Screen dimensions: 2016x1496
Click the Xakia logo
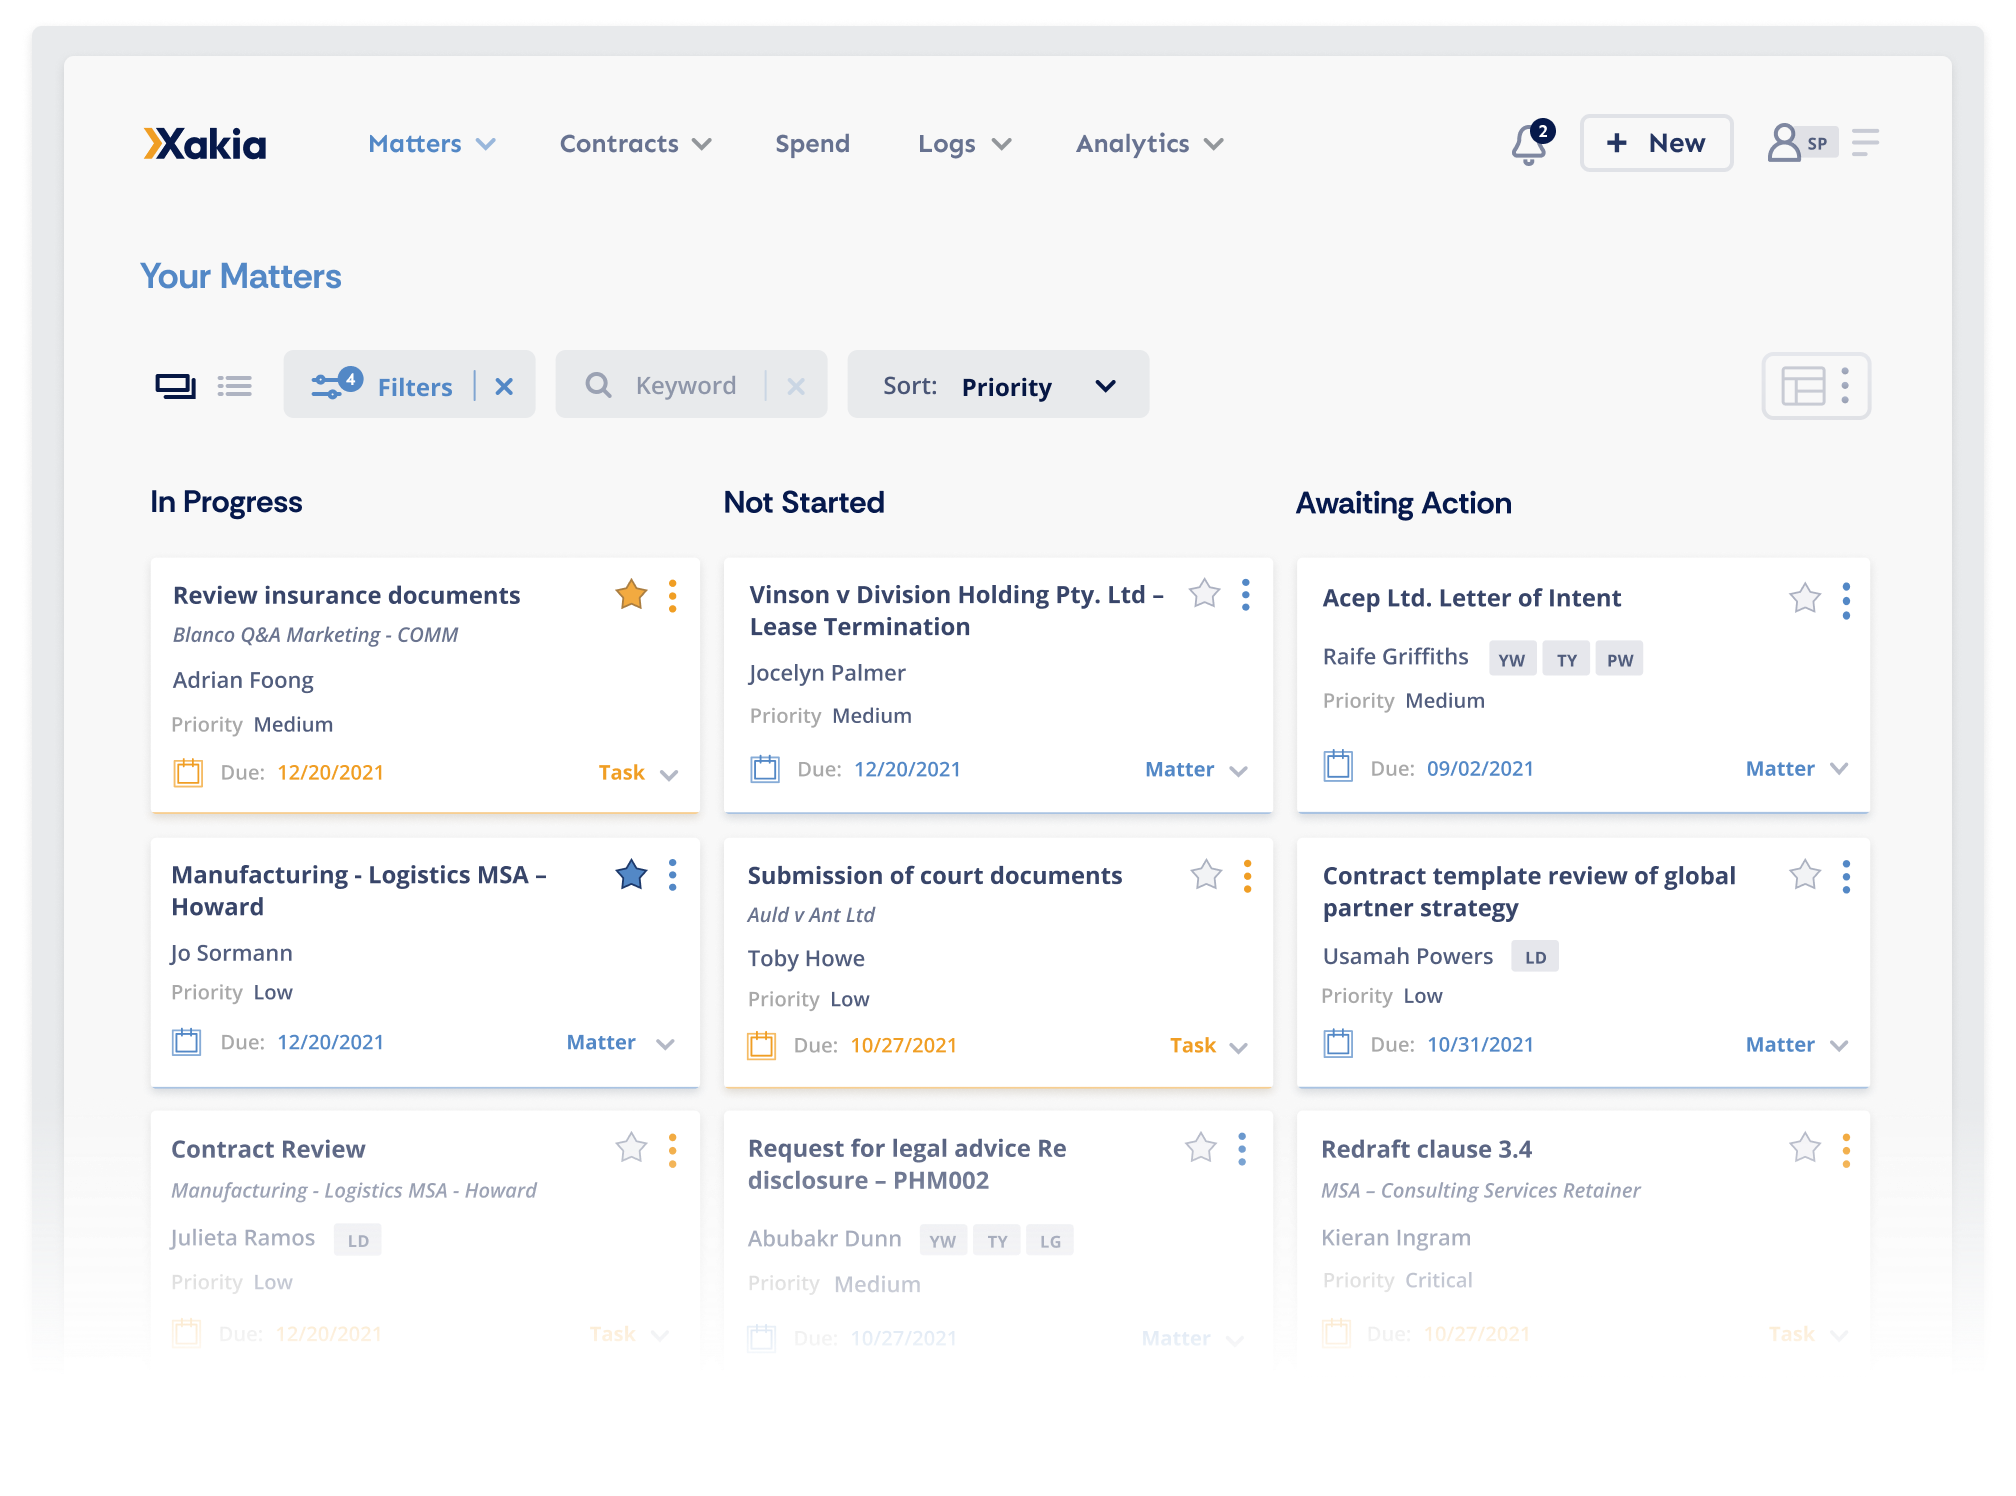coord(205,144)
